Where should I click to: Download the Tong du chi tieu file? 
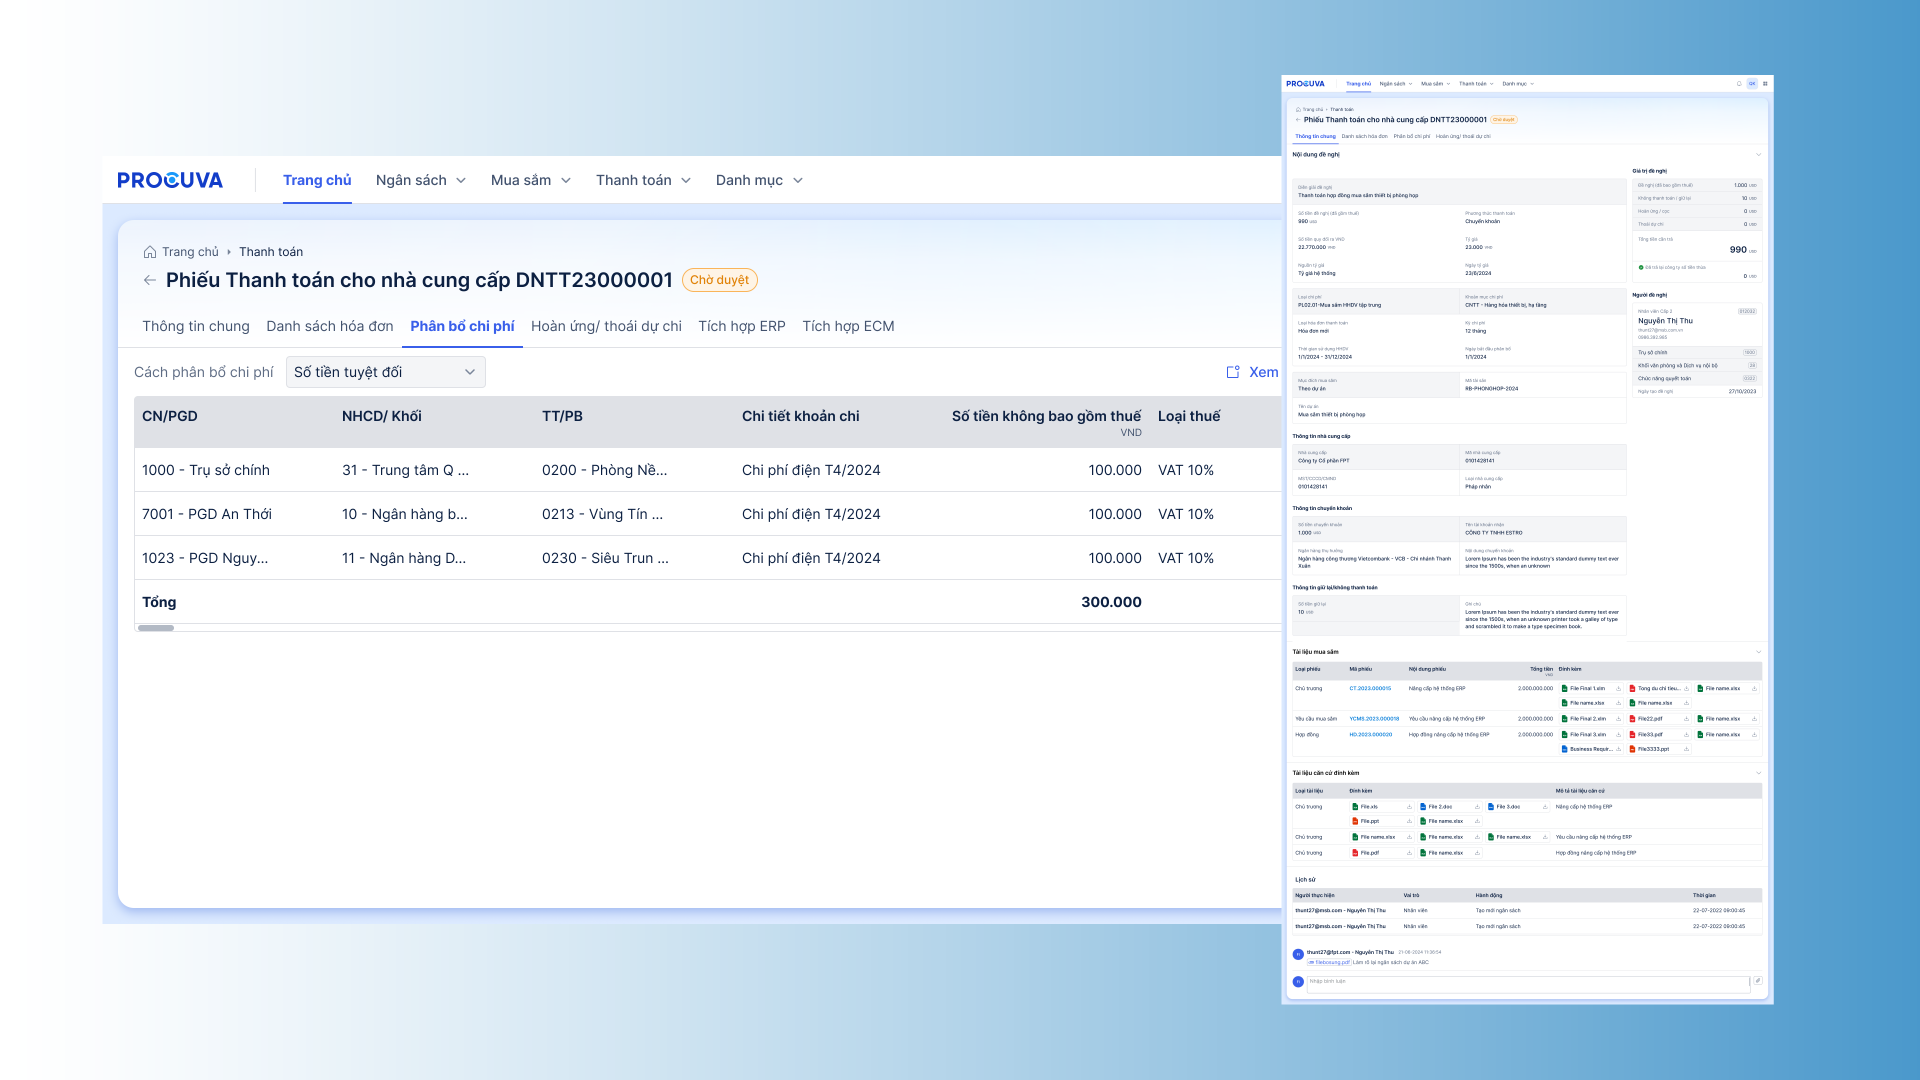pos(1686,689)
